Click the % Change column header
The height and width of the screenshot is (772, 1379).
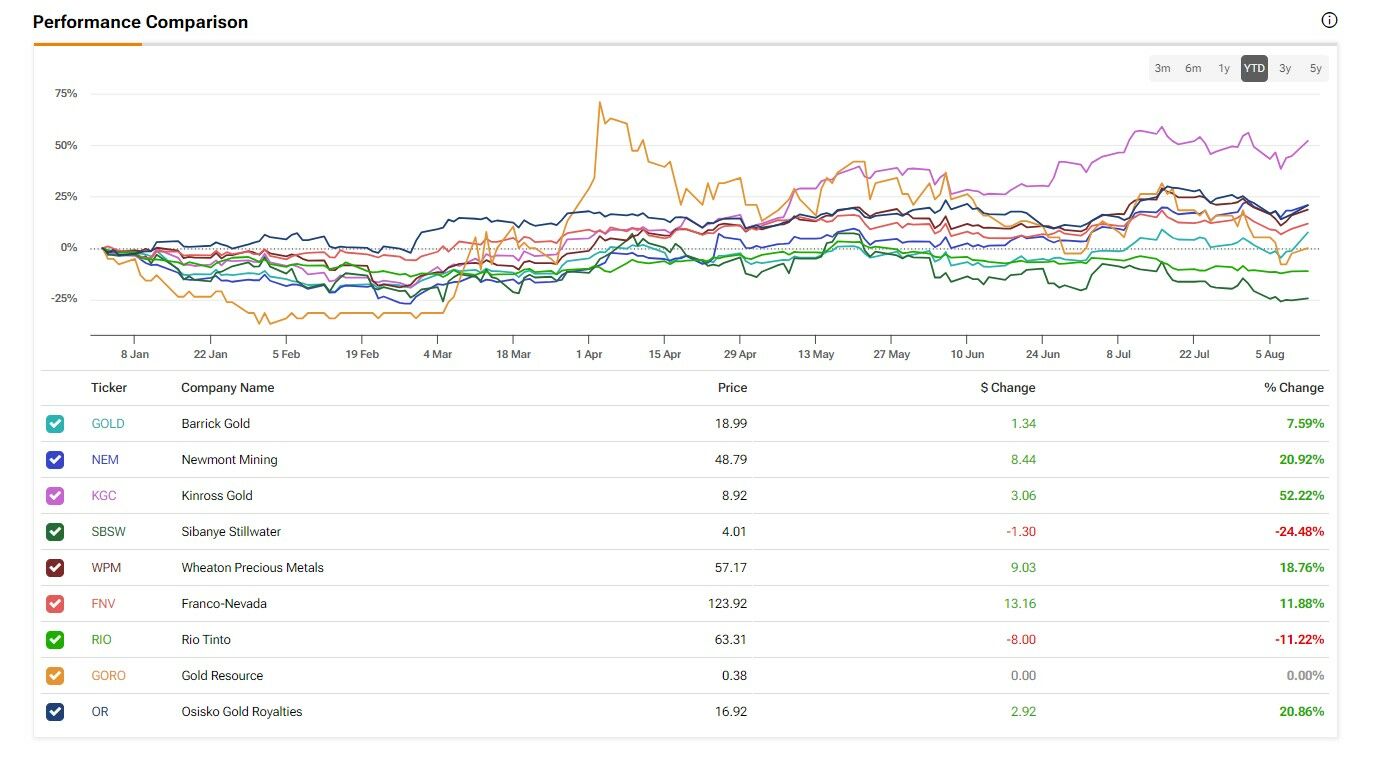[x=1293, y=388]
